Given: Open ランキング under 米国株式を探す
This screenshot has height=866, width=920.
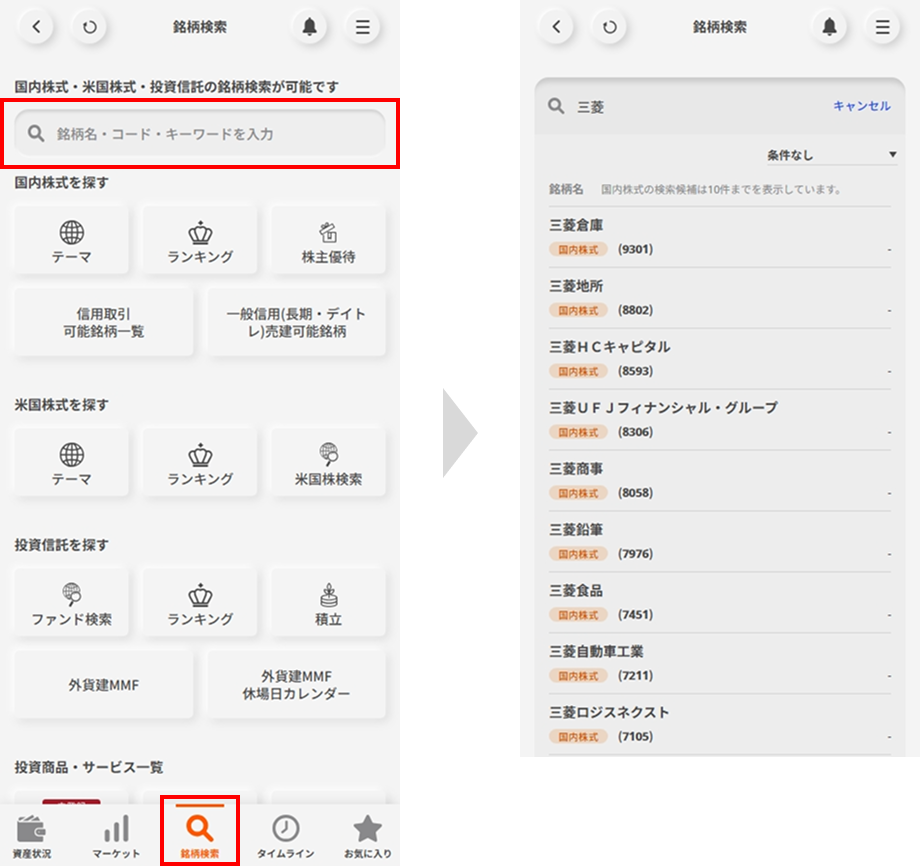Looking at the screenshot, I should [x=200, y=463].
